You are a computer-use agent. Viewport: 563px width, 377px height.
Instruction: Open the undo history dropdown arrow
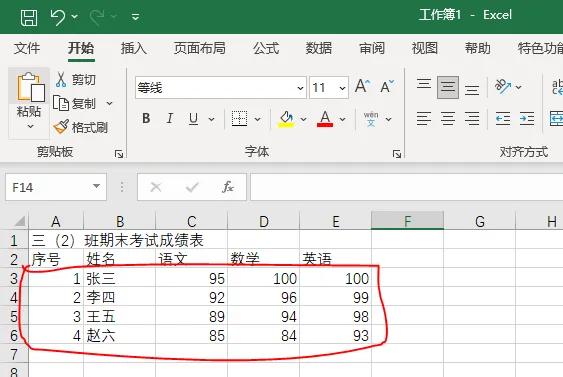pos(75,17)
